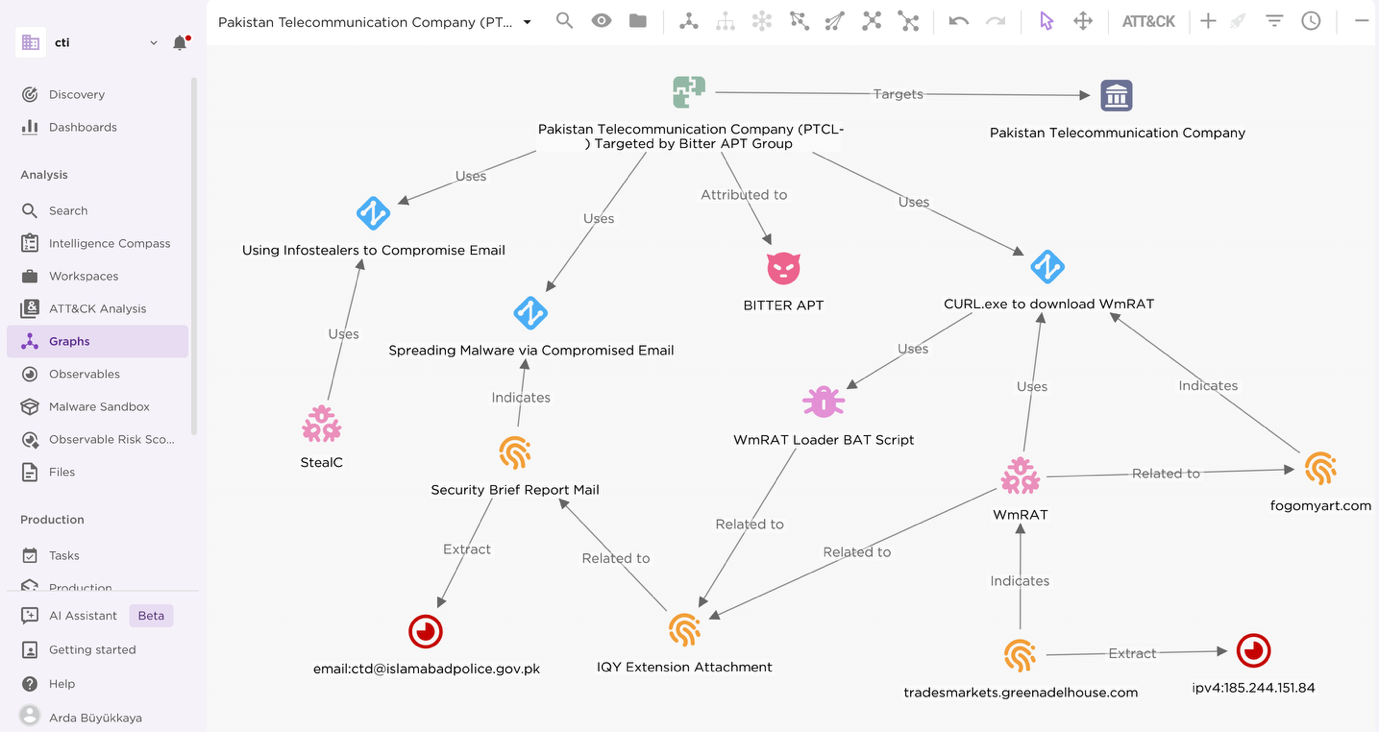Open the clock timeline icon
Image resolution: width=1379 pixels, height=732 pixels.
tap(1311, 21)
